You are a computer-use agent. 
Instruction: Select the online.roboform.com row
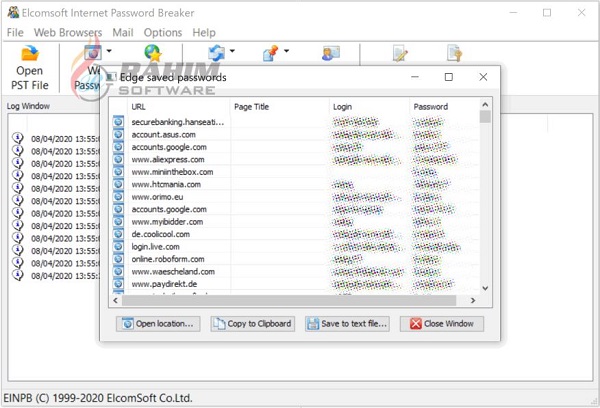tap(295, 259)
